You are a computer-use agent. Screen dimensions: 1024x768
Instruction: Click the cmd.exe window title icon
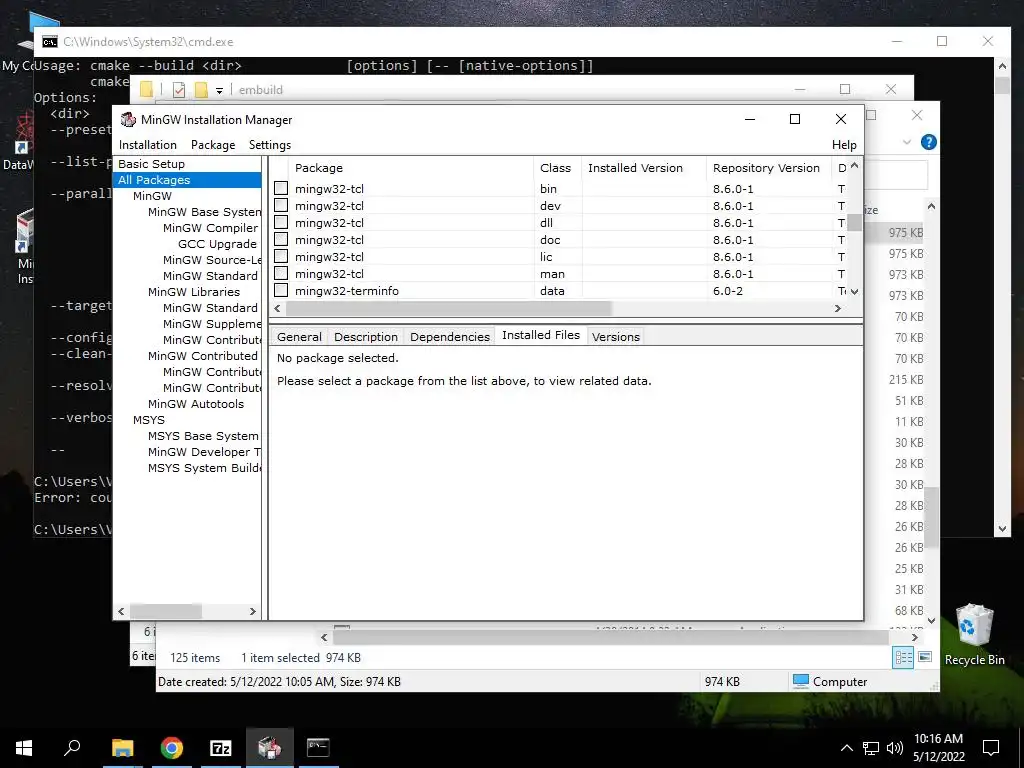(50, 42)
